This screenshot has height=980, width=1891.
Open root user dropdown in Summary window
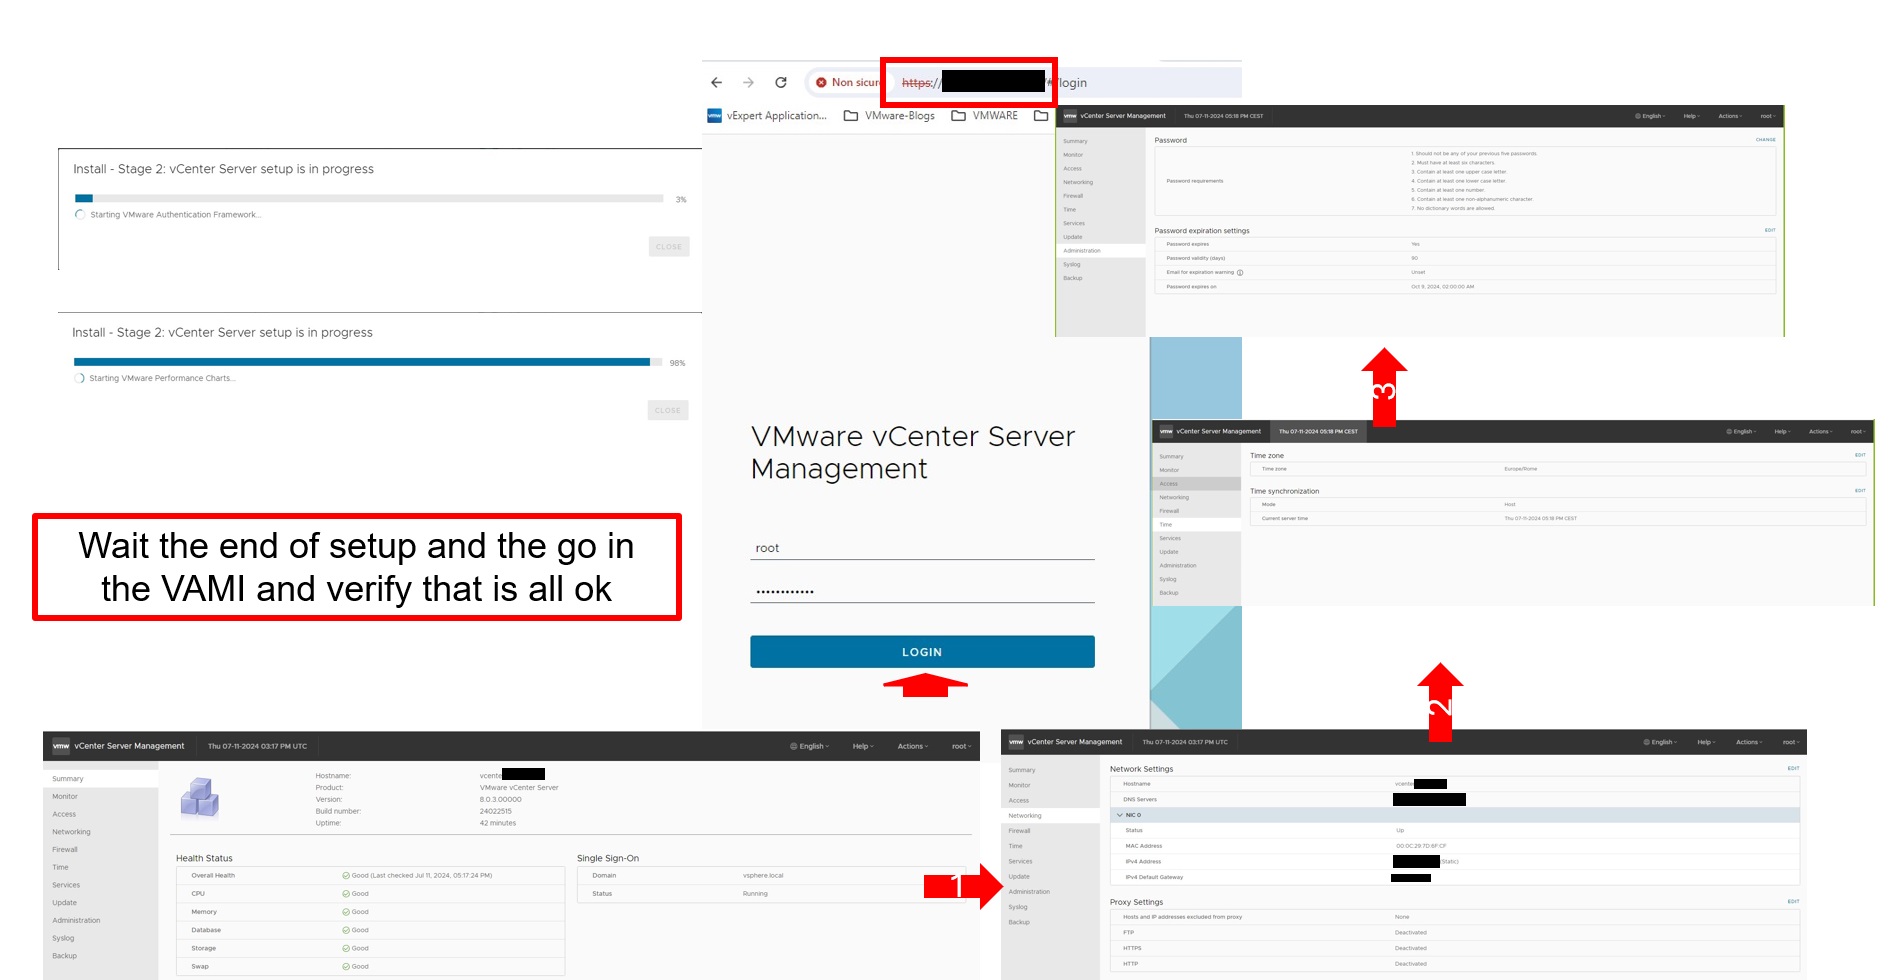[x=960, y=746]
